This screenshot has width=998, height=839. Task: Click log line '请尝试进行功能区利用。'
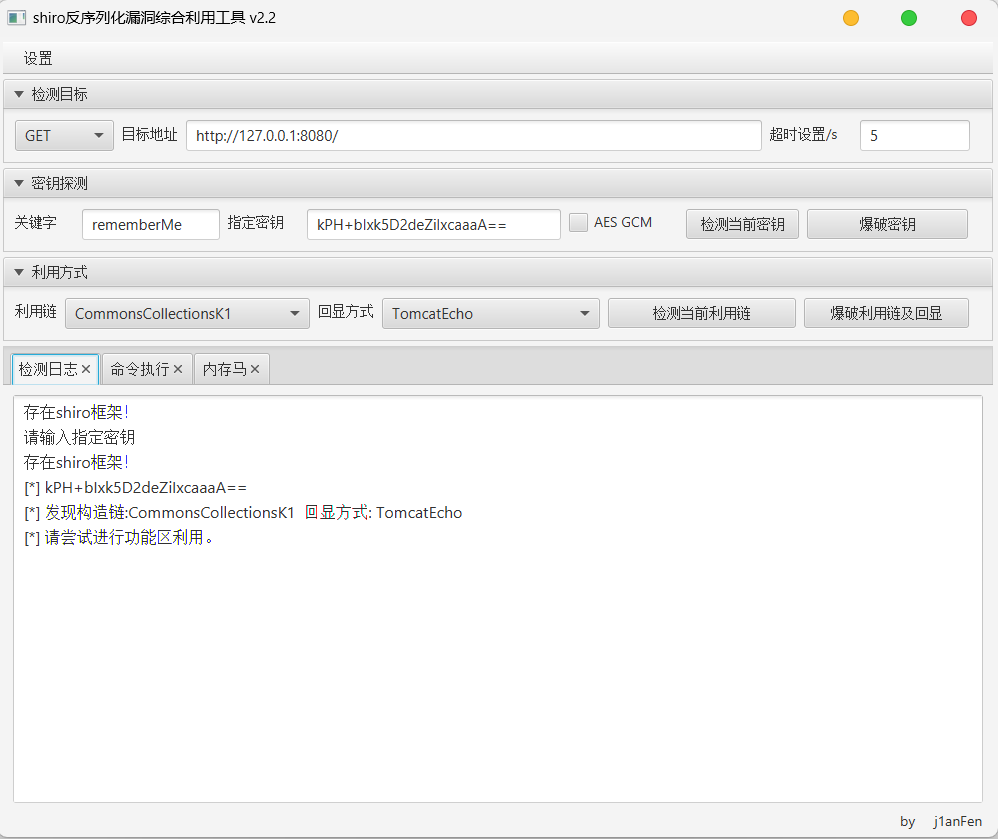pyautogui.click(x=129, y=537)
